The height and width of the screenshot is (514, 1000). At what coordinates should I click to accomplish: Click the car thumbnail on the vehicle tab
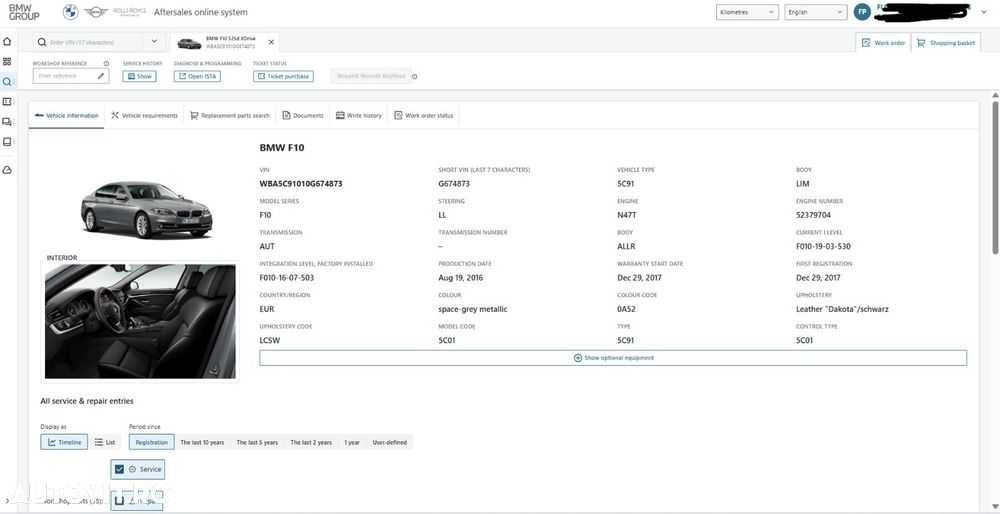tap(189, 43)
